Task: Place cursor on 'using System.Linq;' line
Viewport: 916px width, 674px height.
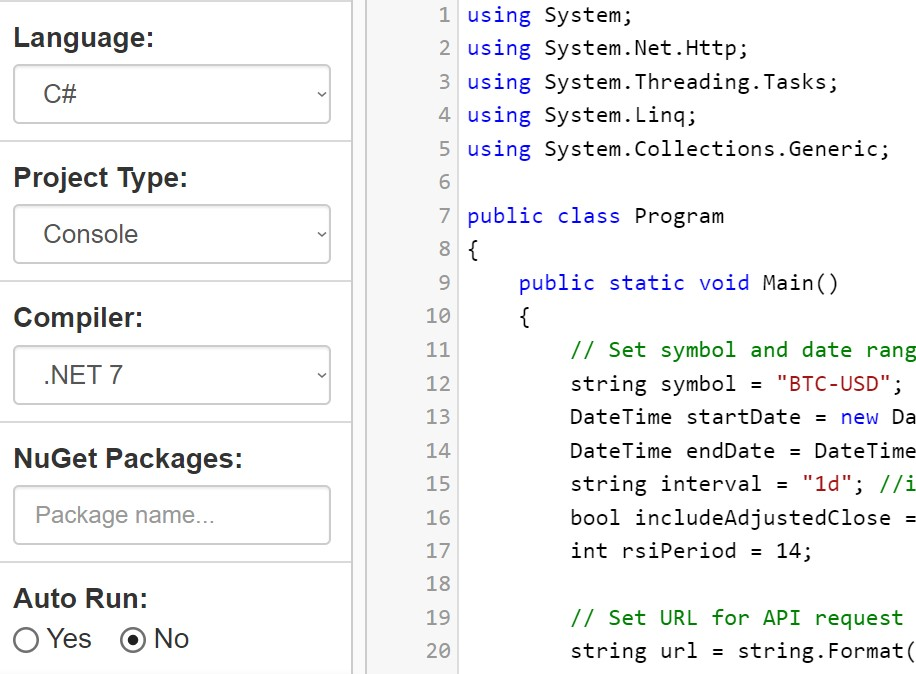Action: point(582,115)
